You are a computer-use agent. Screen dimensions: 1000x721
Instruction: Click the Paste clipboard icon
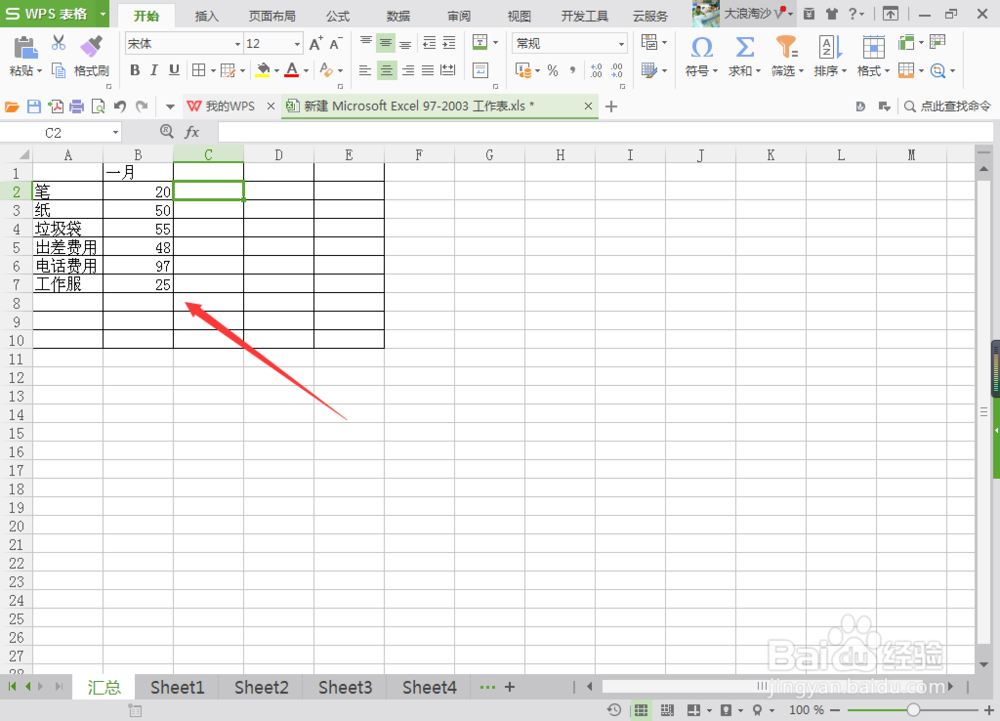[x=24, y=48]
